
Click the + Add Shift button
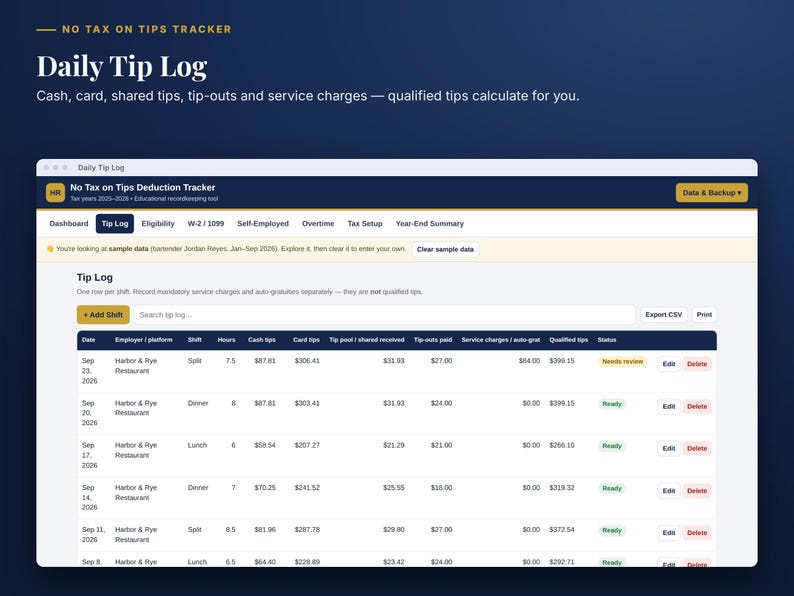click(103, 314)
